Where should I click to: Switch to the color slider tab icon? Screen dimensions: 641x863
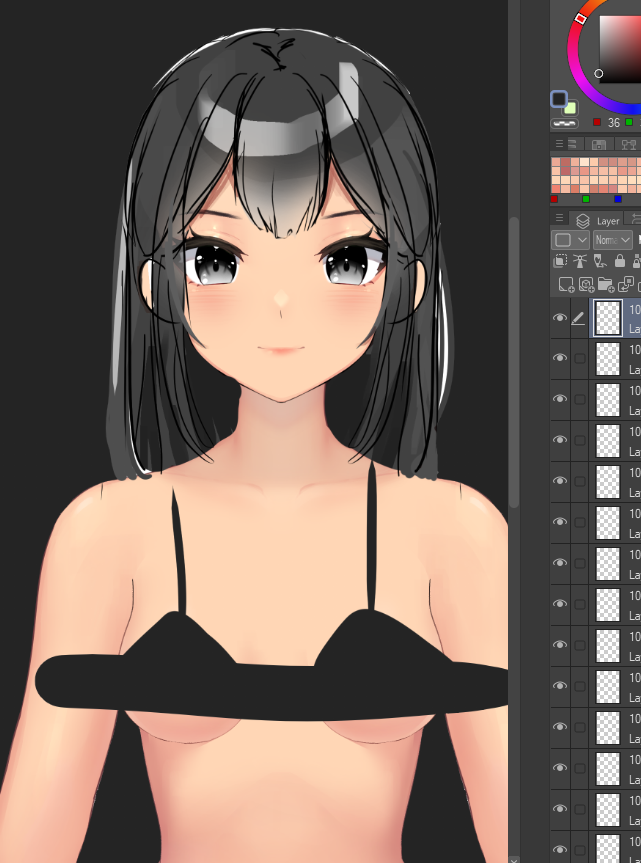tap(572, 144)
